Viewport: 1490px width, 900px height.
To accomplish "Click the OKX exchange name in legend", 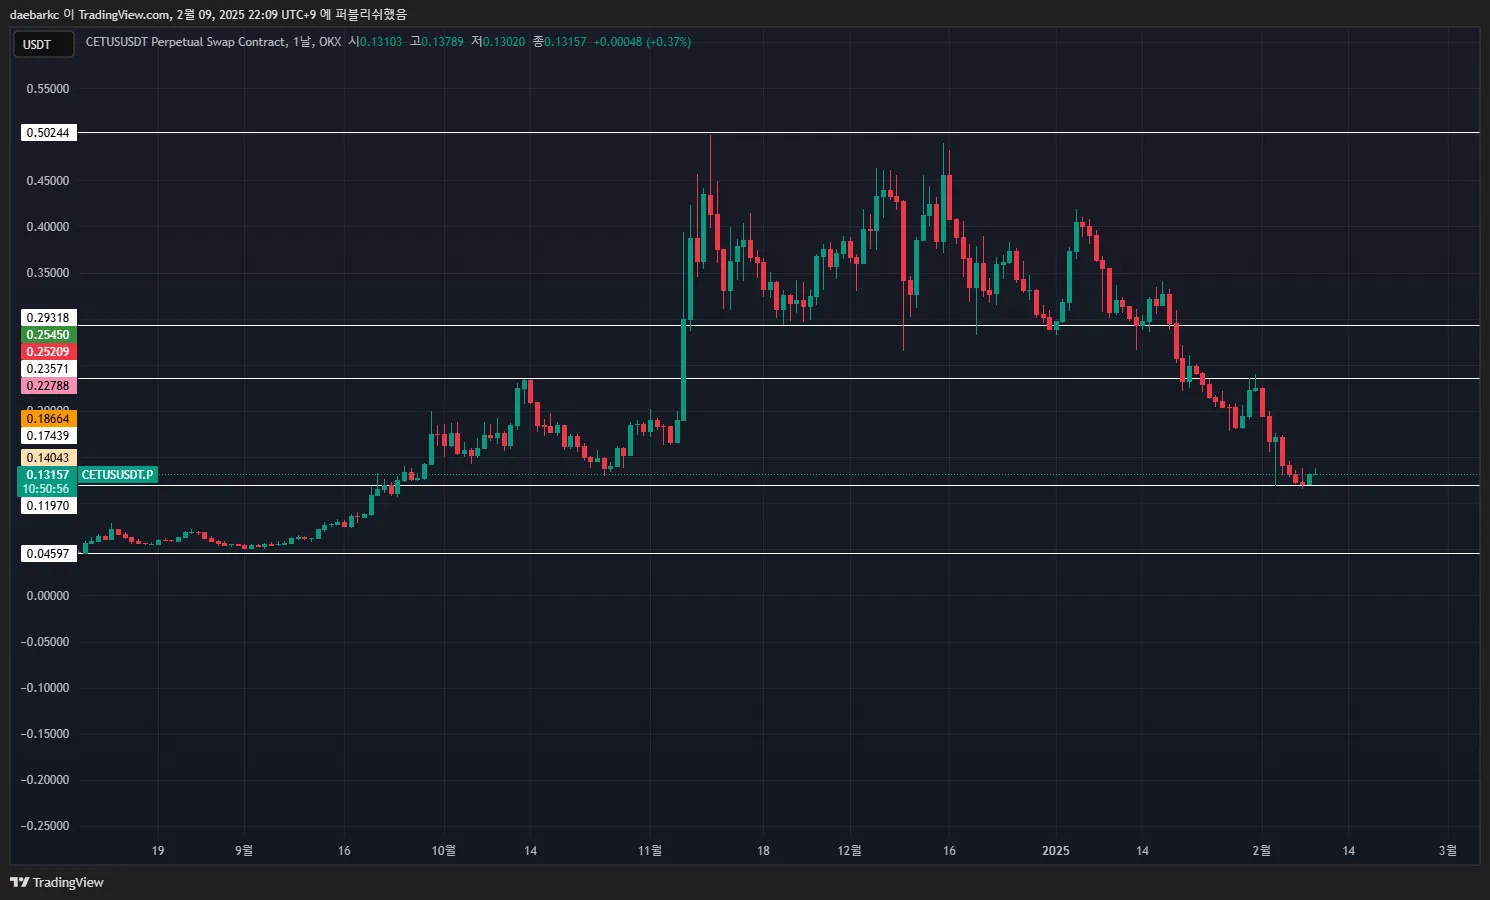I will click(330, 42).
